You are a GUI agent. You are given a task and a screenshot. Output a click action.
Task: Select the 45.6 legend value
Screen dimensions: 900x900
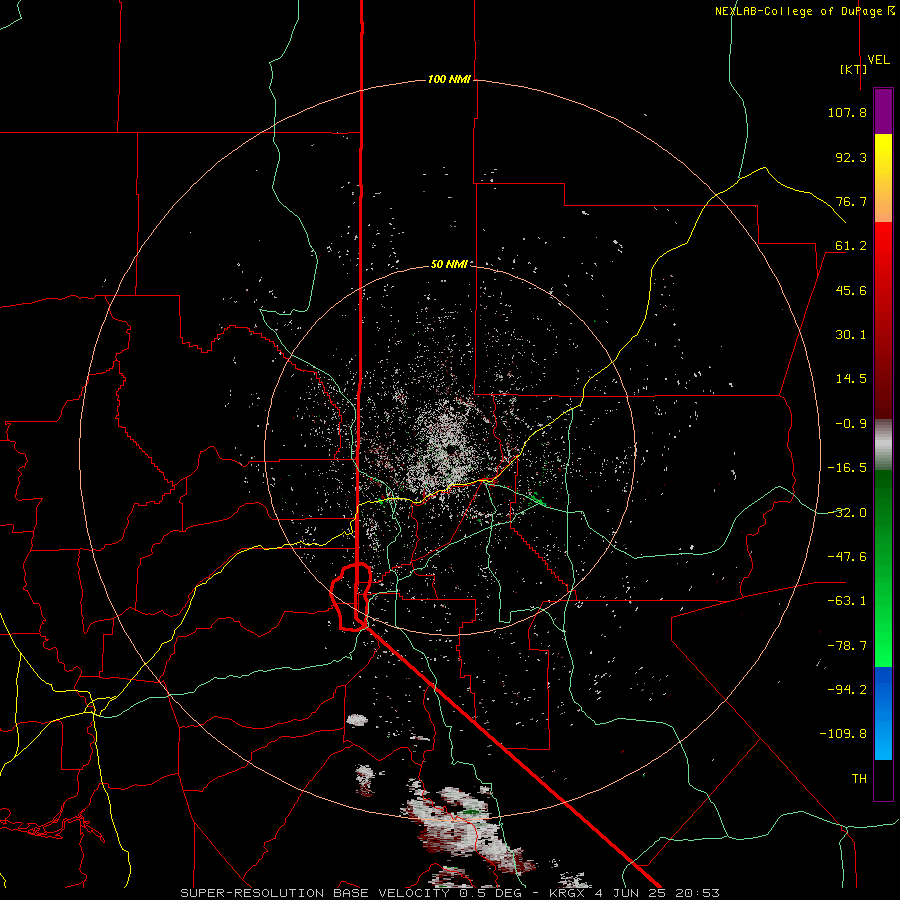851,290
